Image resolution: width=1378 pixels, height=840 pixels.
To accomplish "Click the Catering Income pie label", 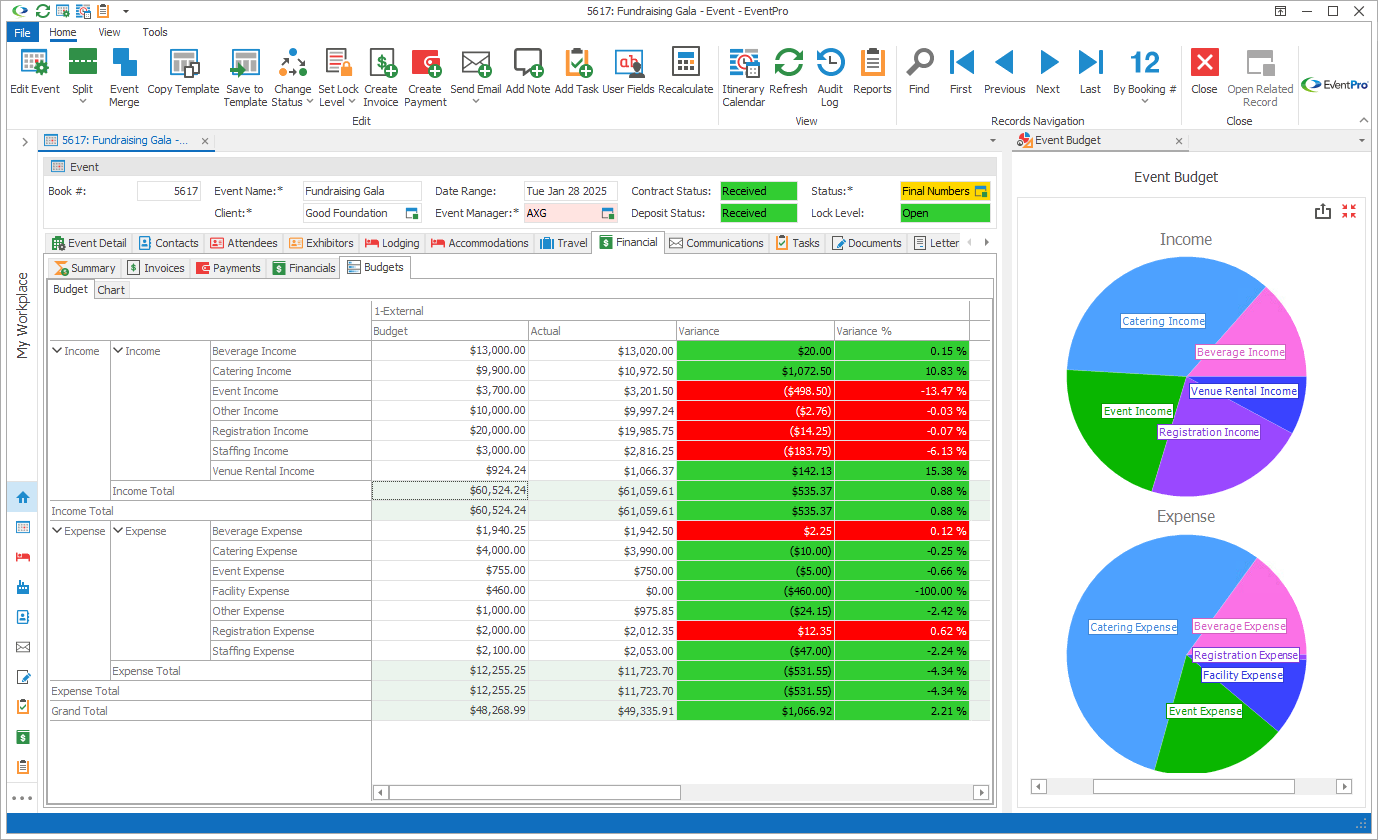I will [1163, 321].
